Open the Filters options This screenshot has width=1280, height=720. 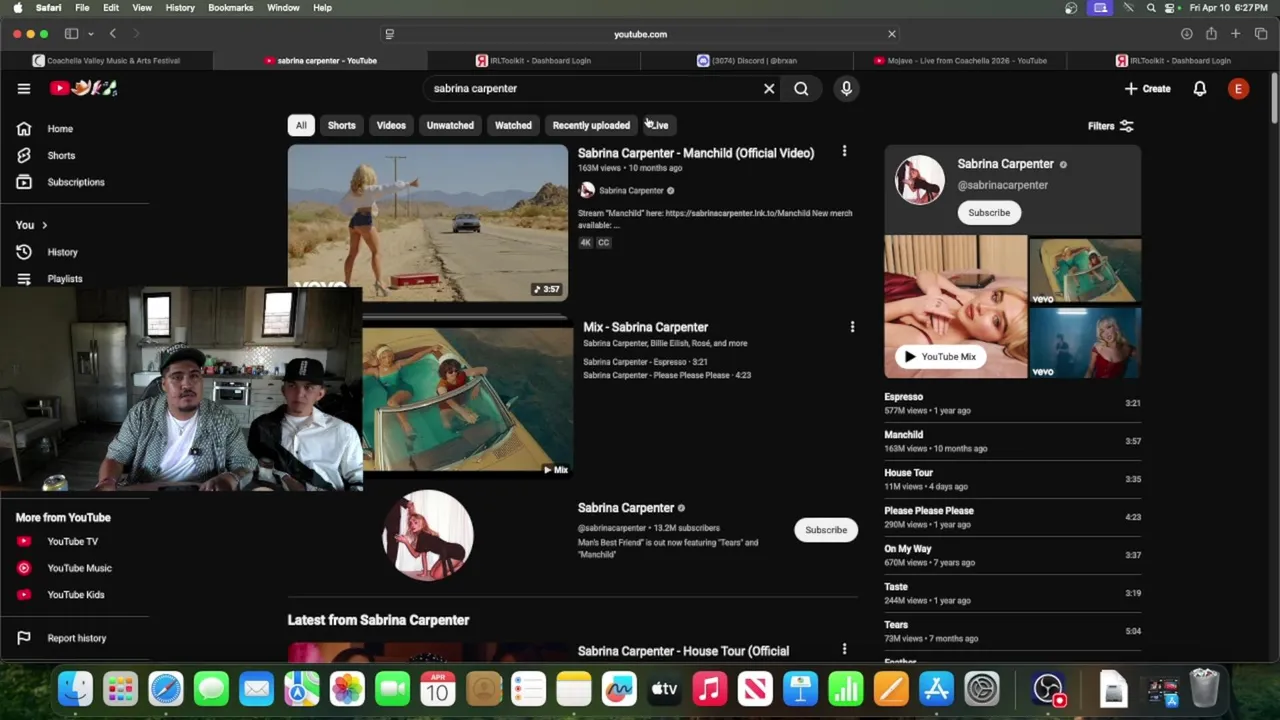(x=1110, y=126)
